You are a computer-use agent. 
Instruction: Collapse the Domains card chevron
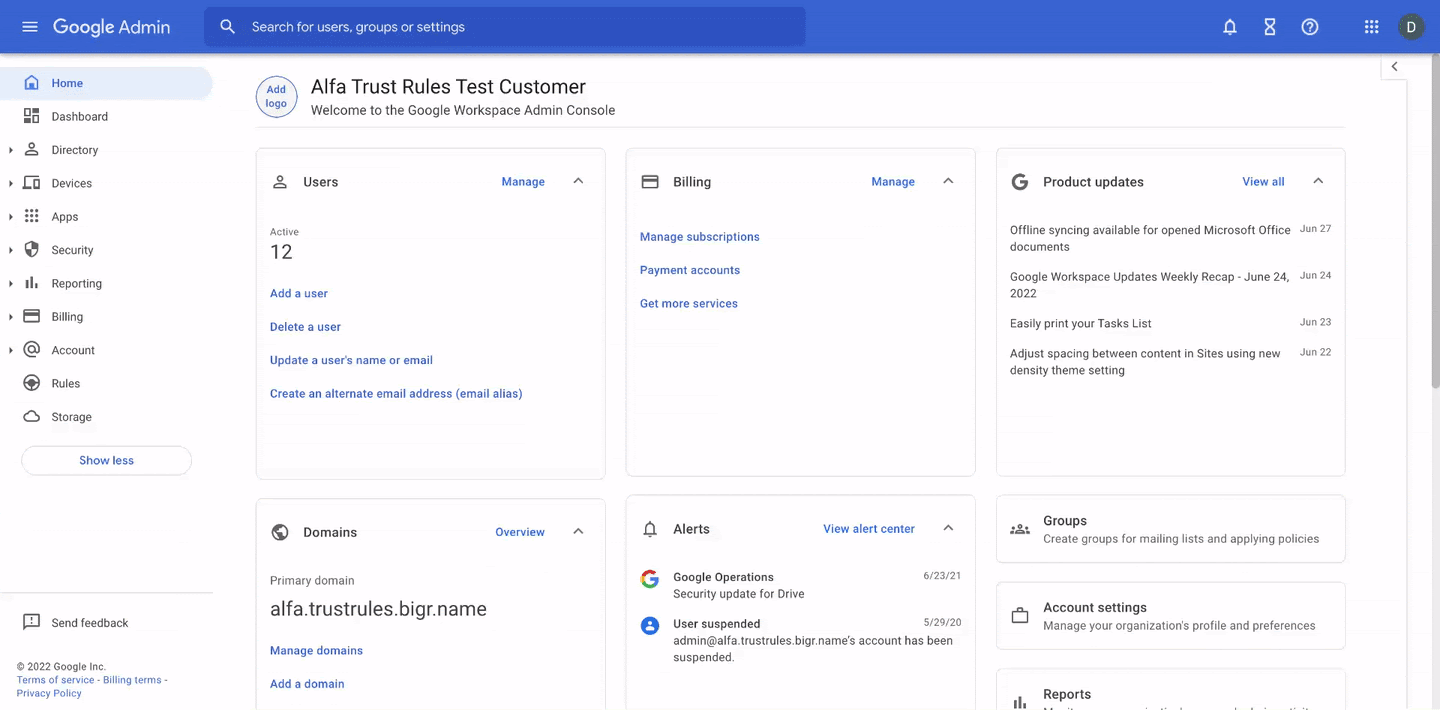(x=578, y=531)
